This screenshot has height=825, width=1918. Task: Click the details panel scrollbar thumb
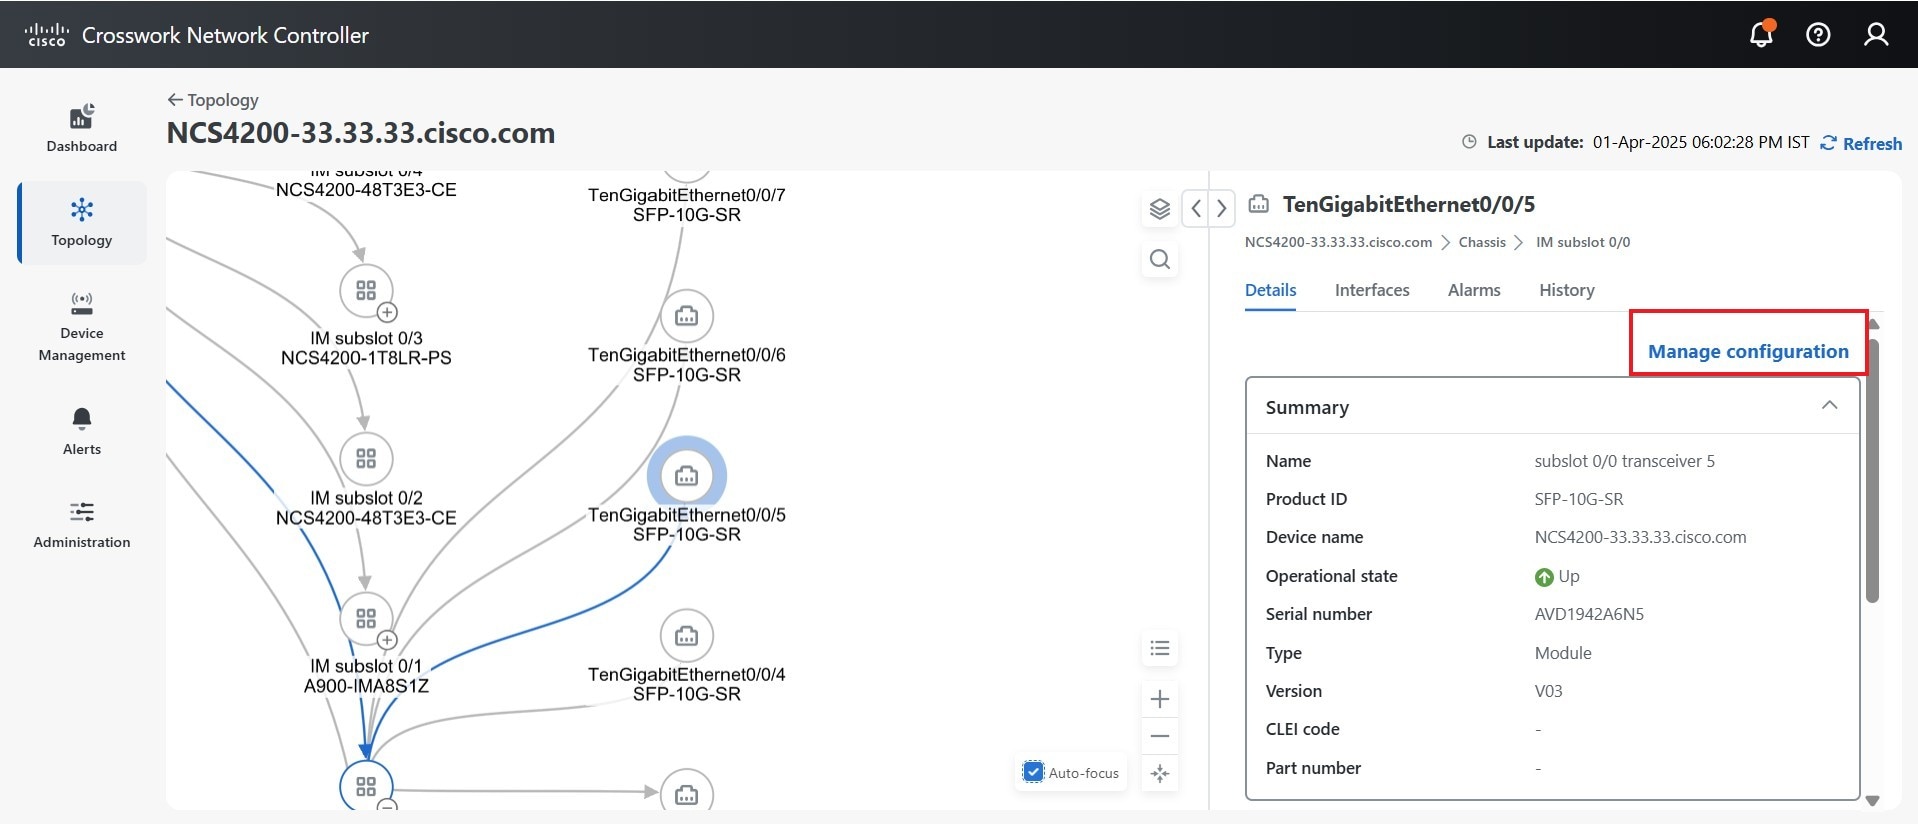pos(1872,470)
